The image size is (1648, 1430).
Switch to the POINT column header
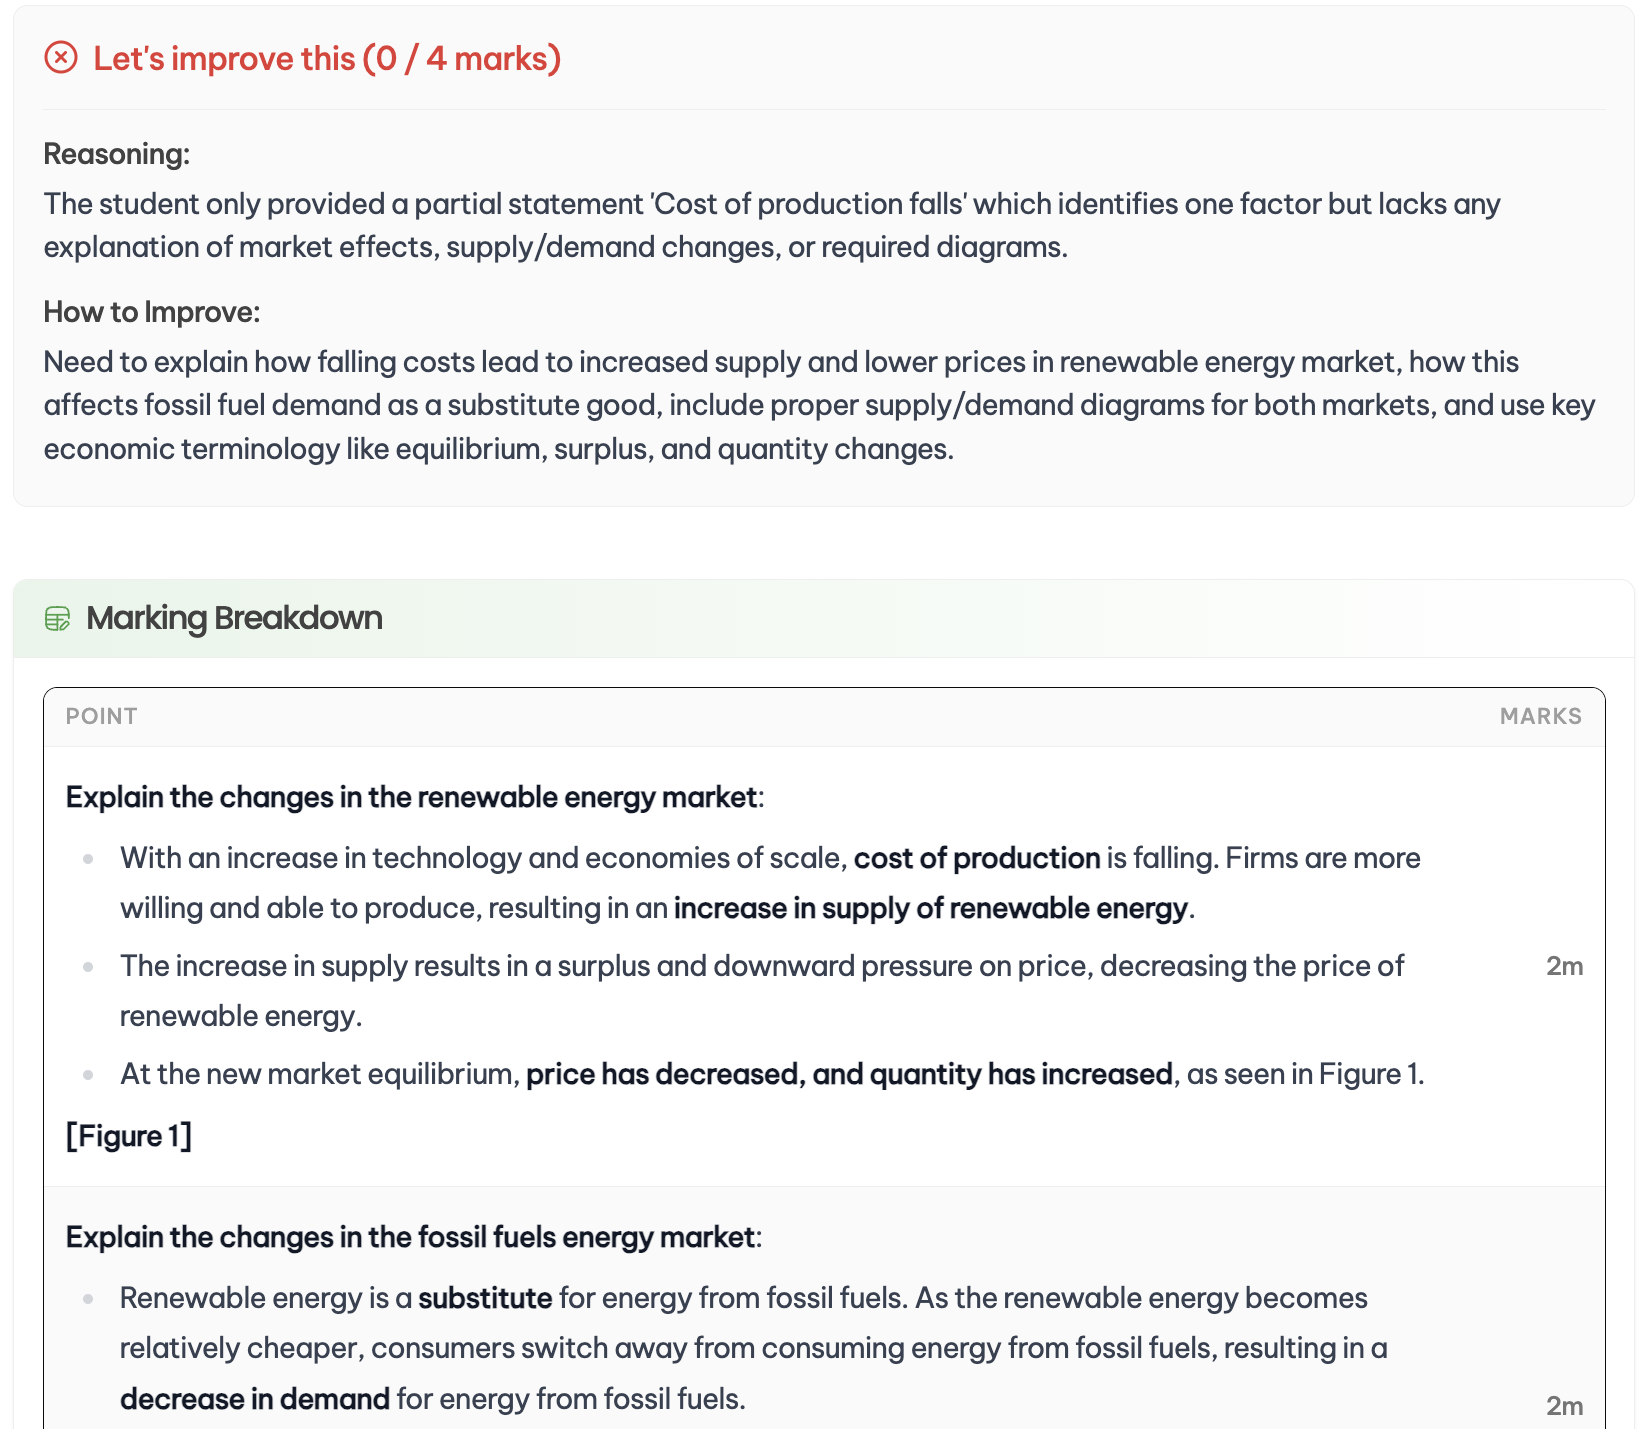101,716
